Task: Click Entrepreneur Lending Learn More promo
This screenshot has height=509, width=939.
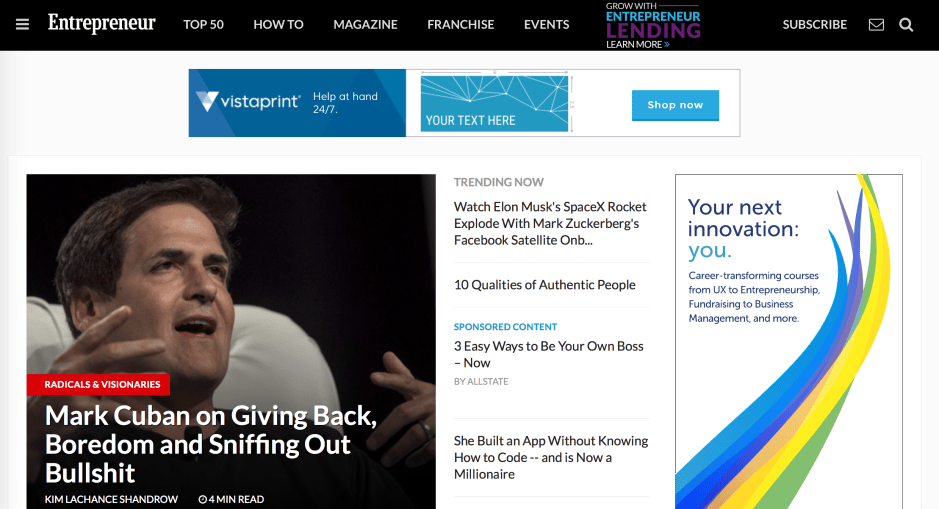Action: point(653,25)
